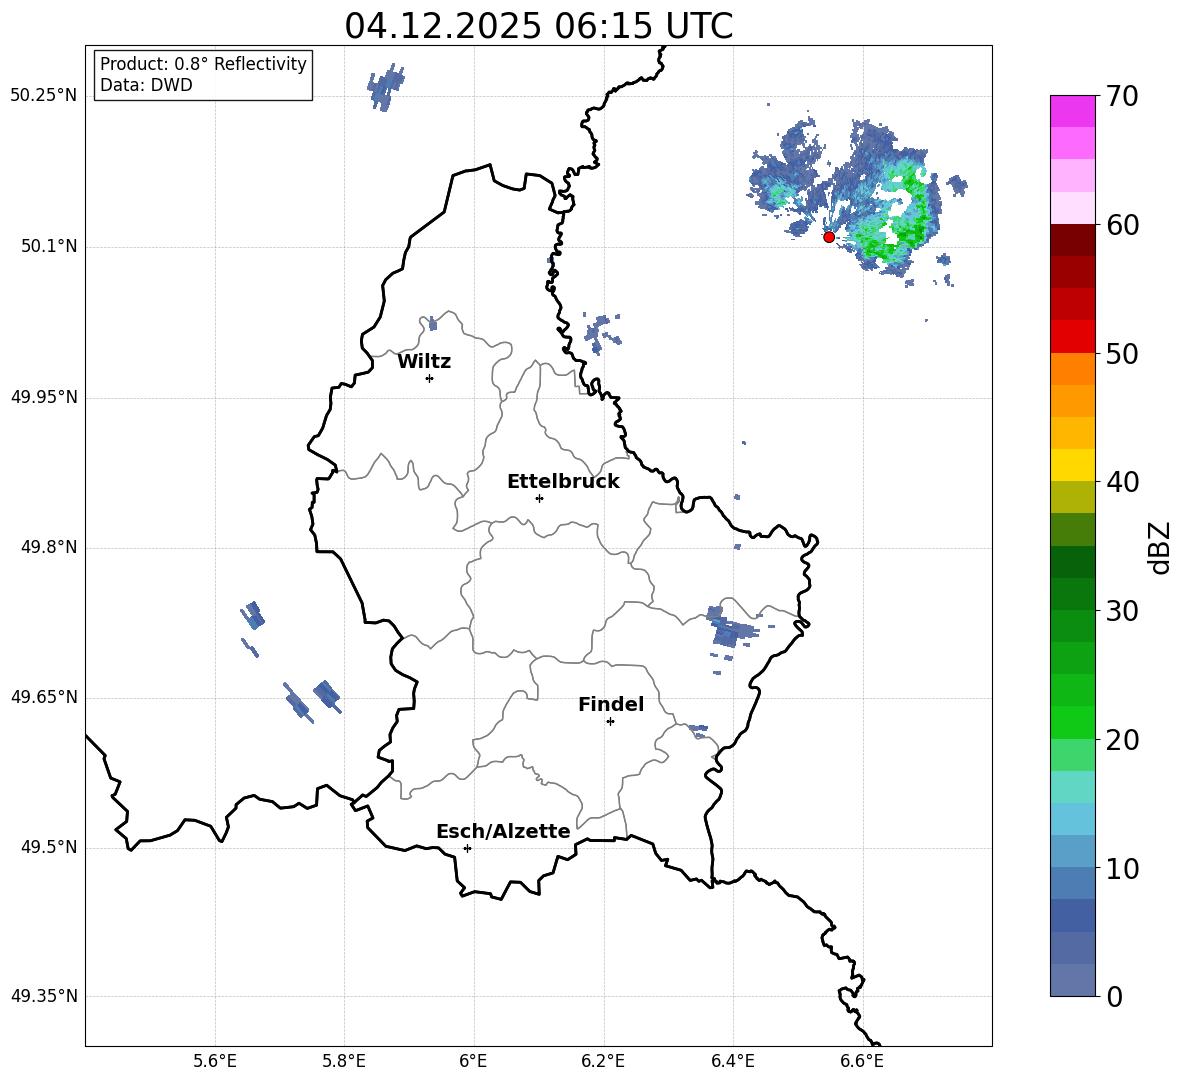The height and width of the screenshot is (1081, 1184).
Task: Click the 5.6°E longitude label
Action: [x=215, y=1061]
